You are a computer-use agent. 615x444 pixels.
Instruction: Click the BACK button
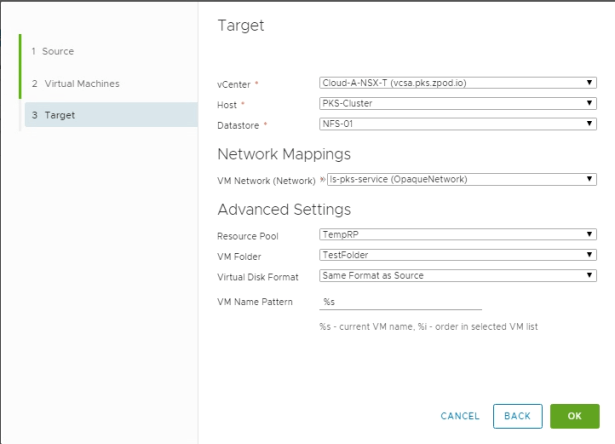click(x=517, y=416)
